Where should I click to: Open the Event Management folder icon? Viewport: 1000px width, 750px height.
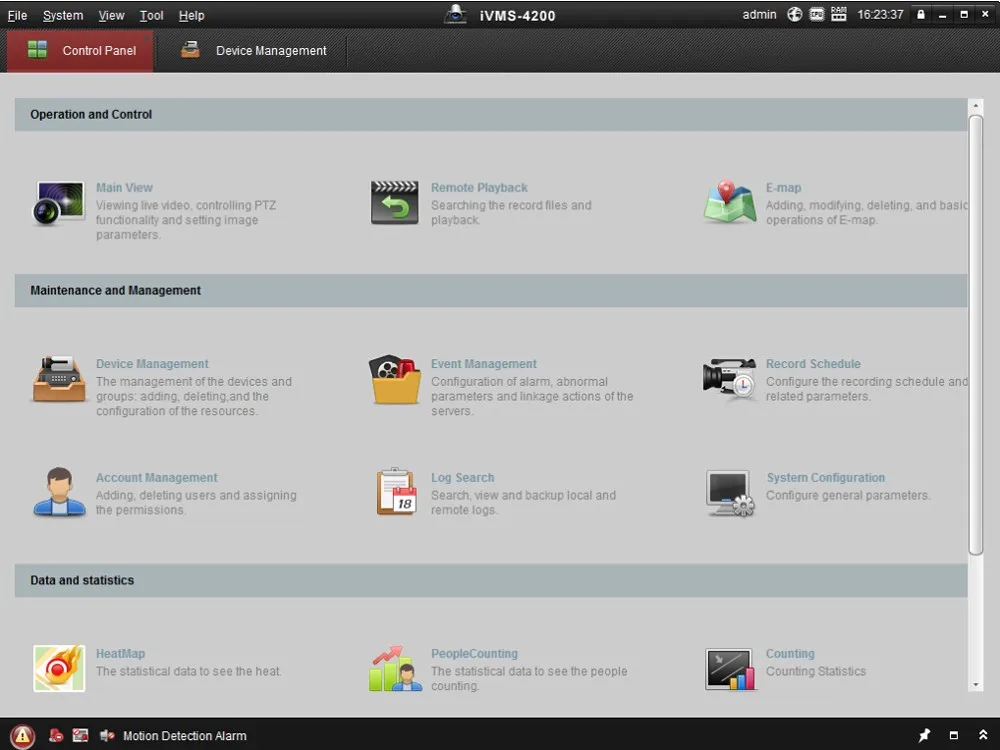pyautogui.click(x=395, y=379)
